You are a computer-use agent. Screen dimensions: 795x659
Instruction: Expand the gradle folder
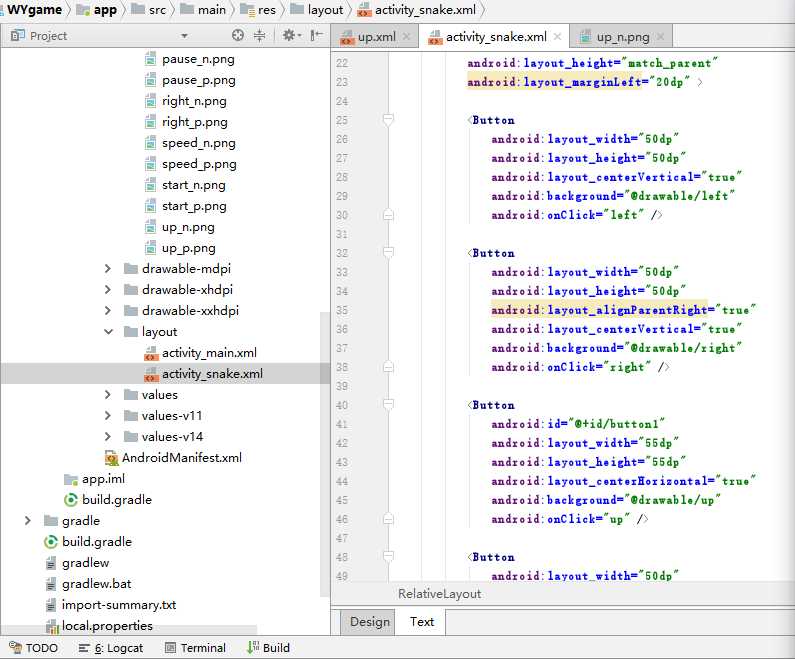28,521
